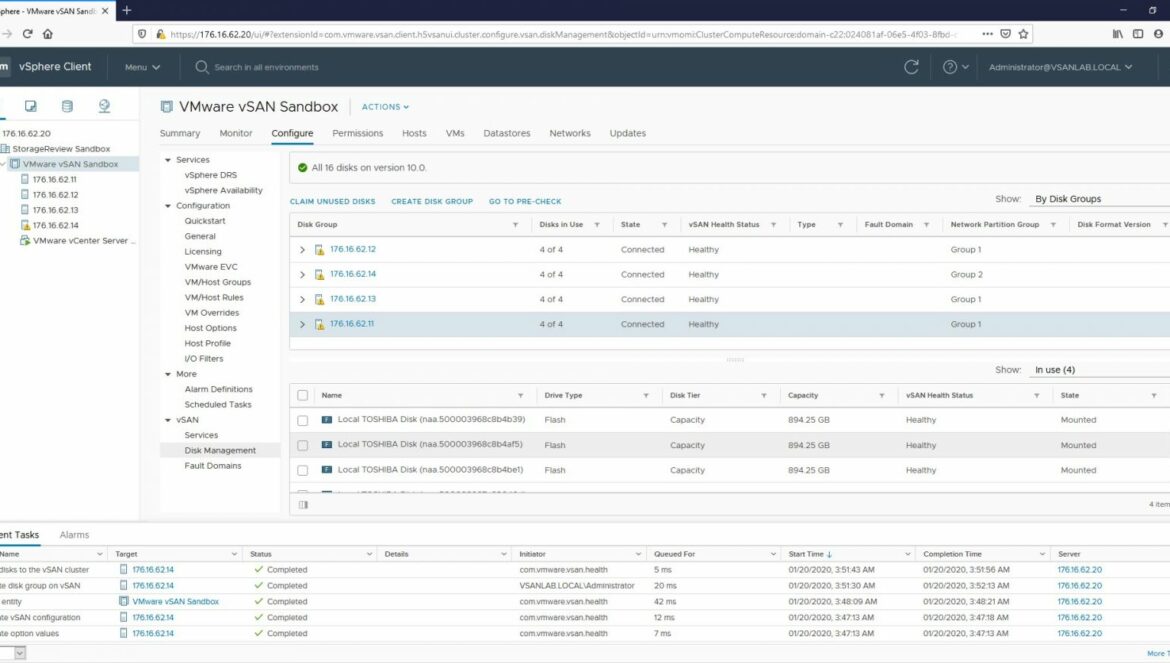Open the 176.16.62.11 disk group link

[x=351, y=324]
